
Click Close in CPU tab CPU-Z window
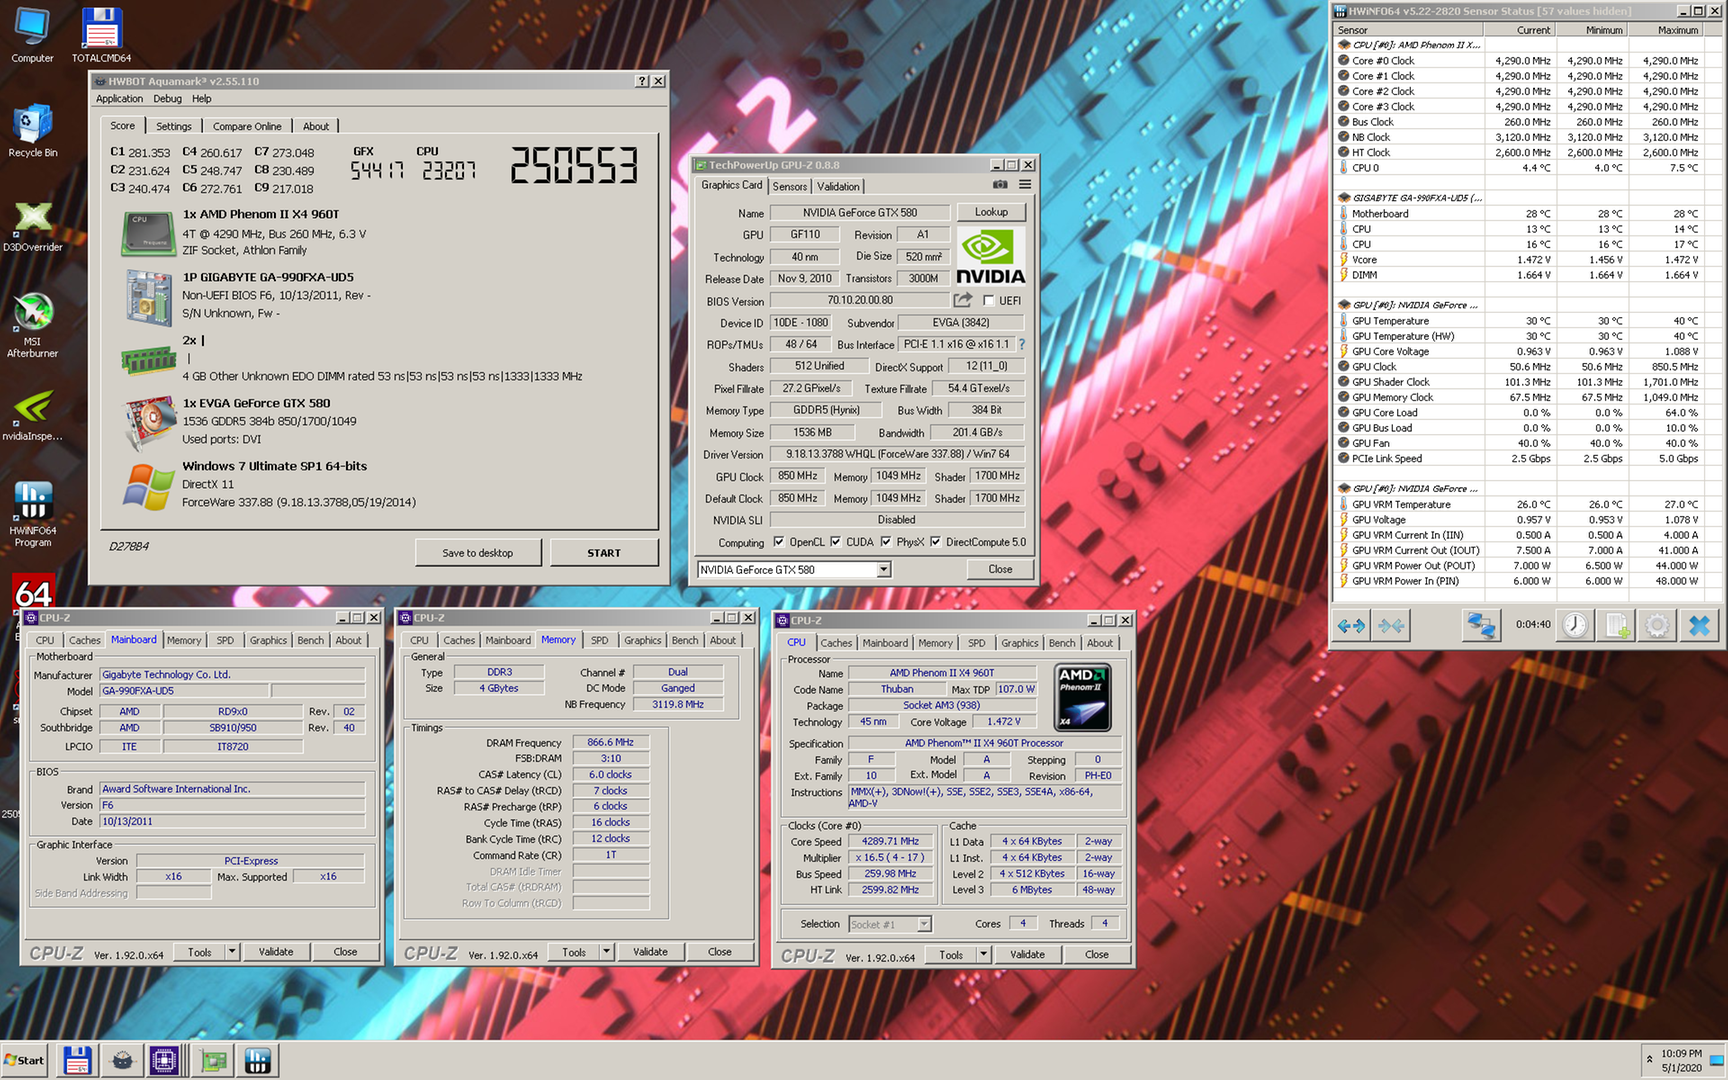coord(1097,954)
